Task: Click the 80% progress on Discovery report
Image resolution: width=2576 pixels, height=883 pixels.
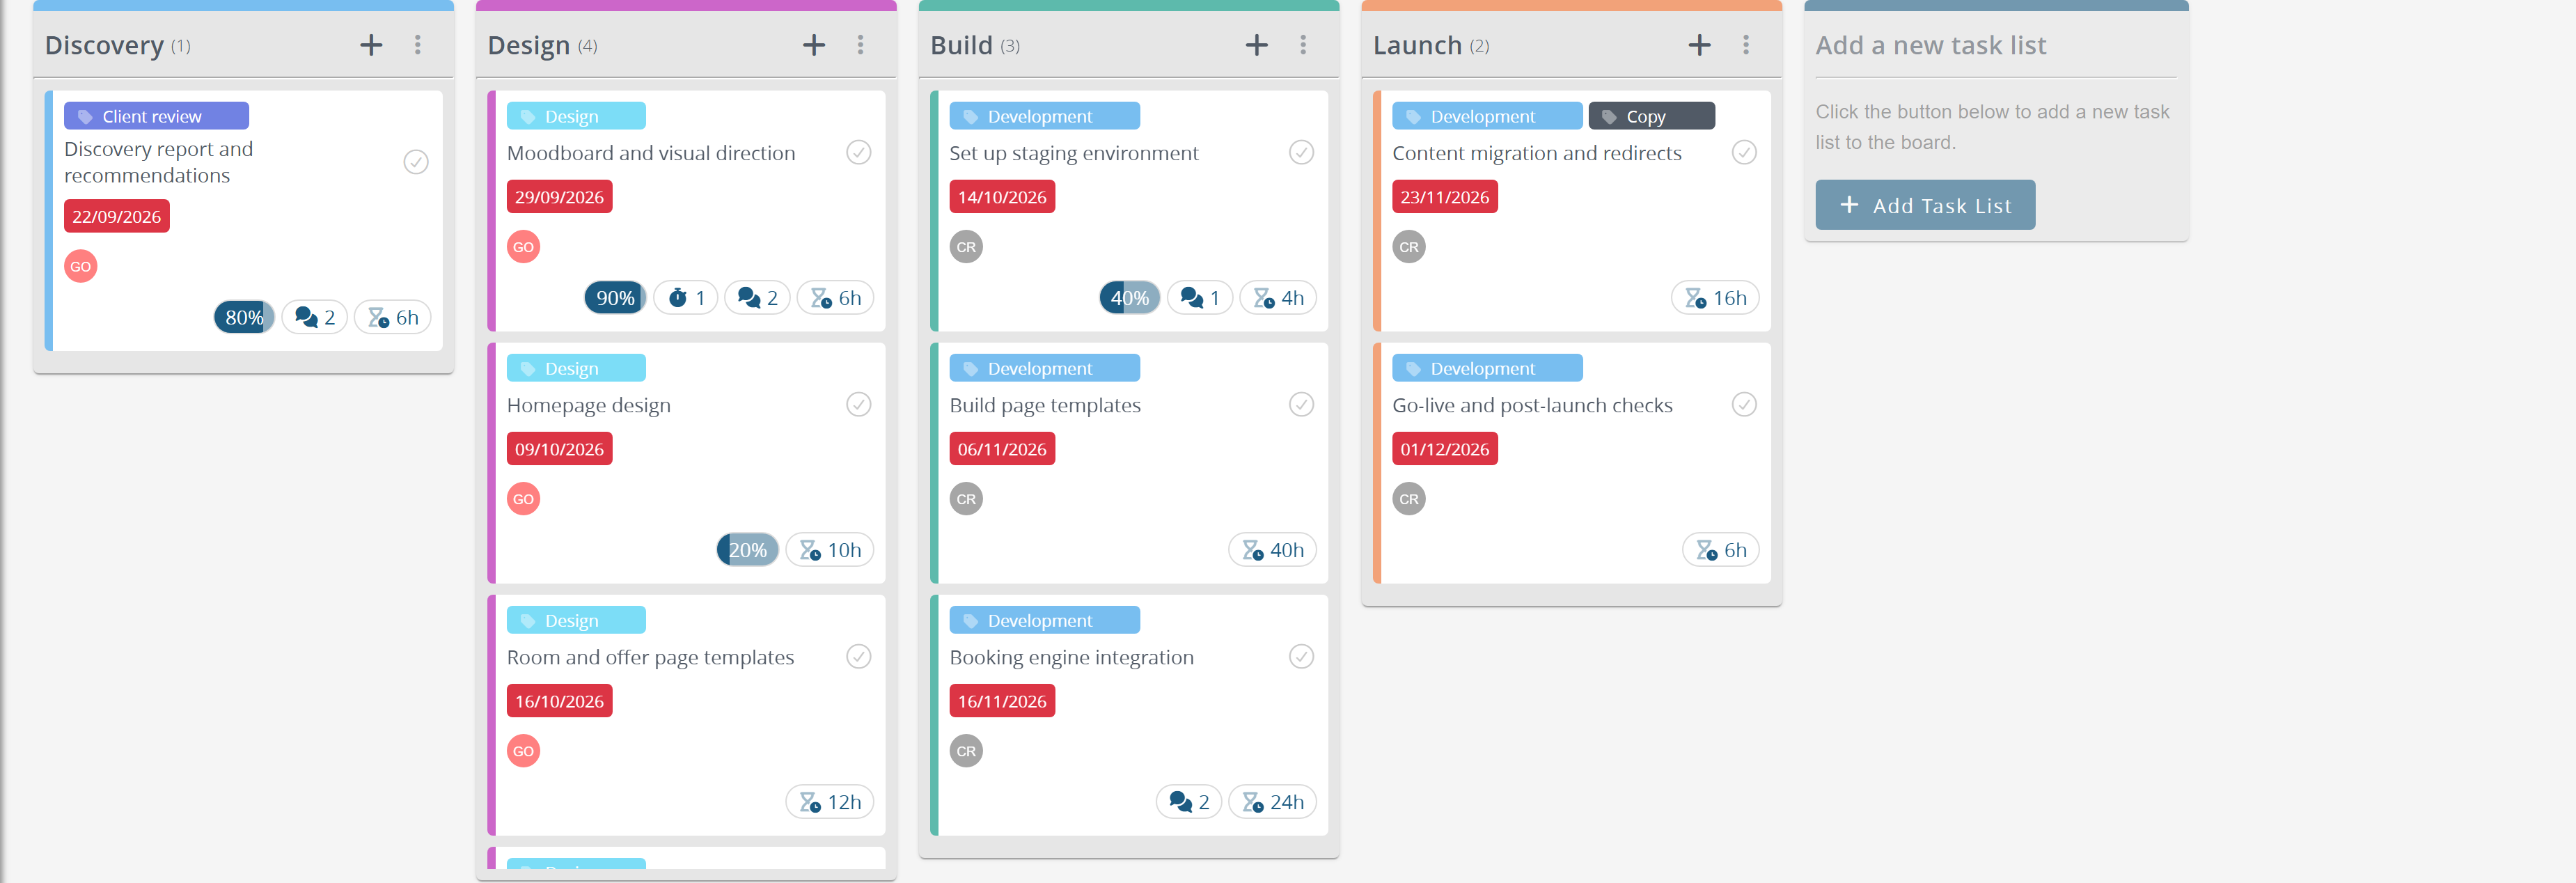Action: 244,317
